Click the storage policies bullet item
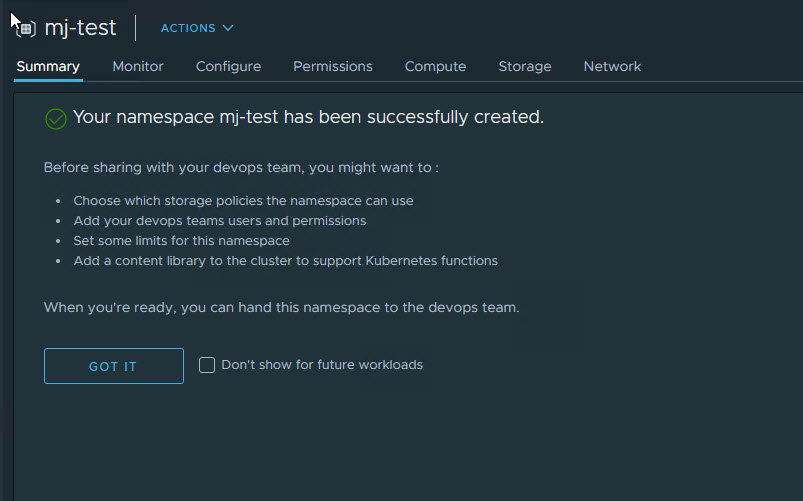803x501 pixels. coord(243,200)
